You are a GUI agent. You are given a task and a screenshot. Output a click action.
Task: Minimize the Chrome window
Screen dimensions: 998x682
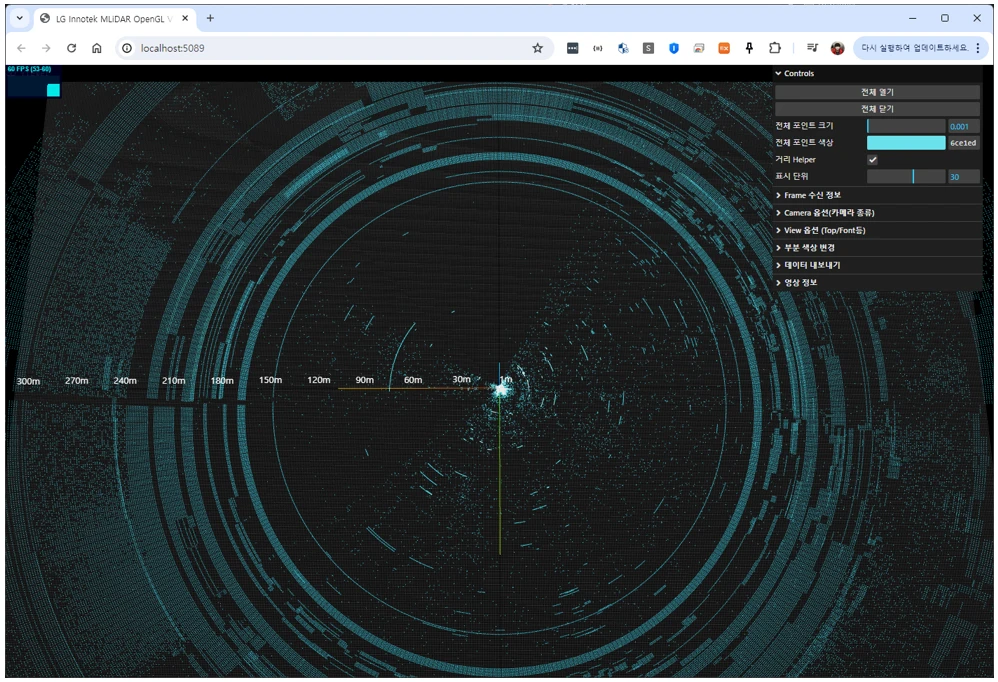click(913, 18)
